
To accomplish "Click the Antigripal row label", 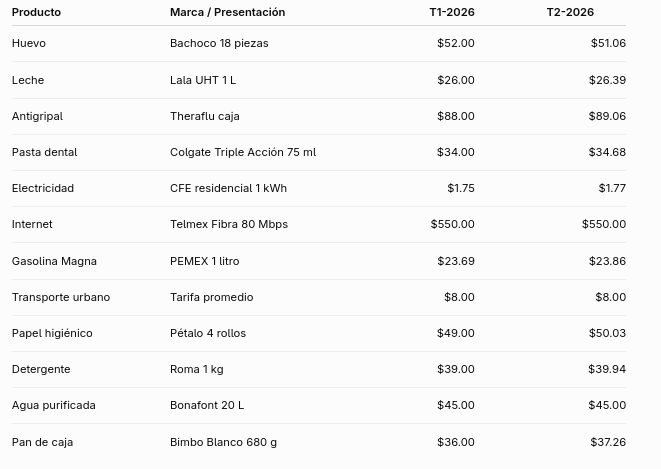I will tap(37, 116).
